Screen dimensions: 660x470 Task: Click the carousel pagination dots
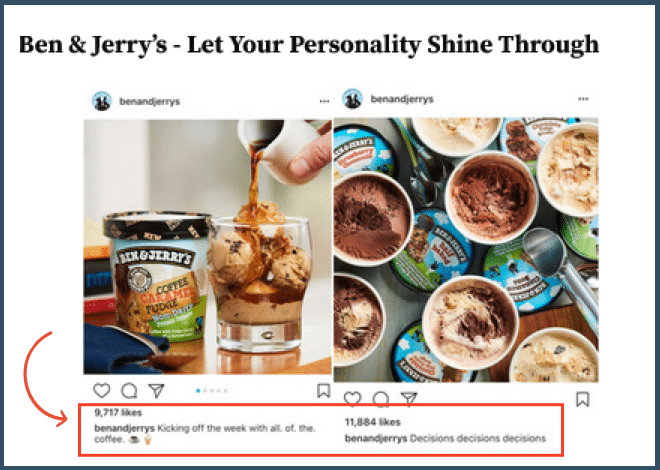212,391
